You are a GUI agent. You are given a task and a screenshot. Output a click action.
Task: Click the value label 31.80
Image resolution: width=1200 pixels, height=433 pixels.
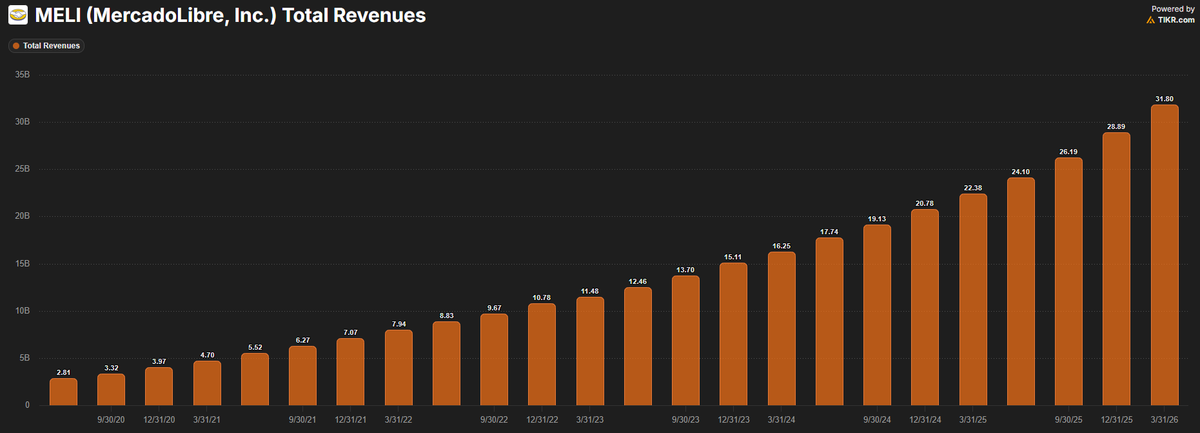pos(1165,100)
